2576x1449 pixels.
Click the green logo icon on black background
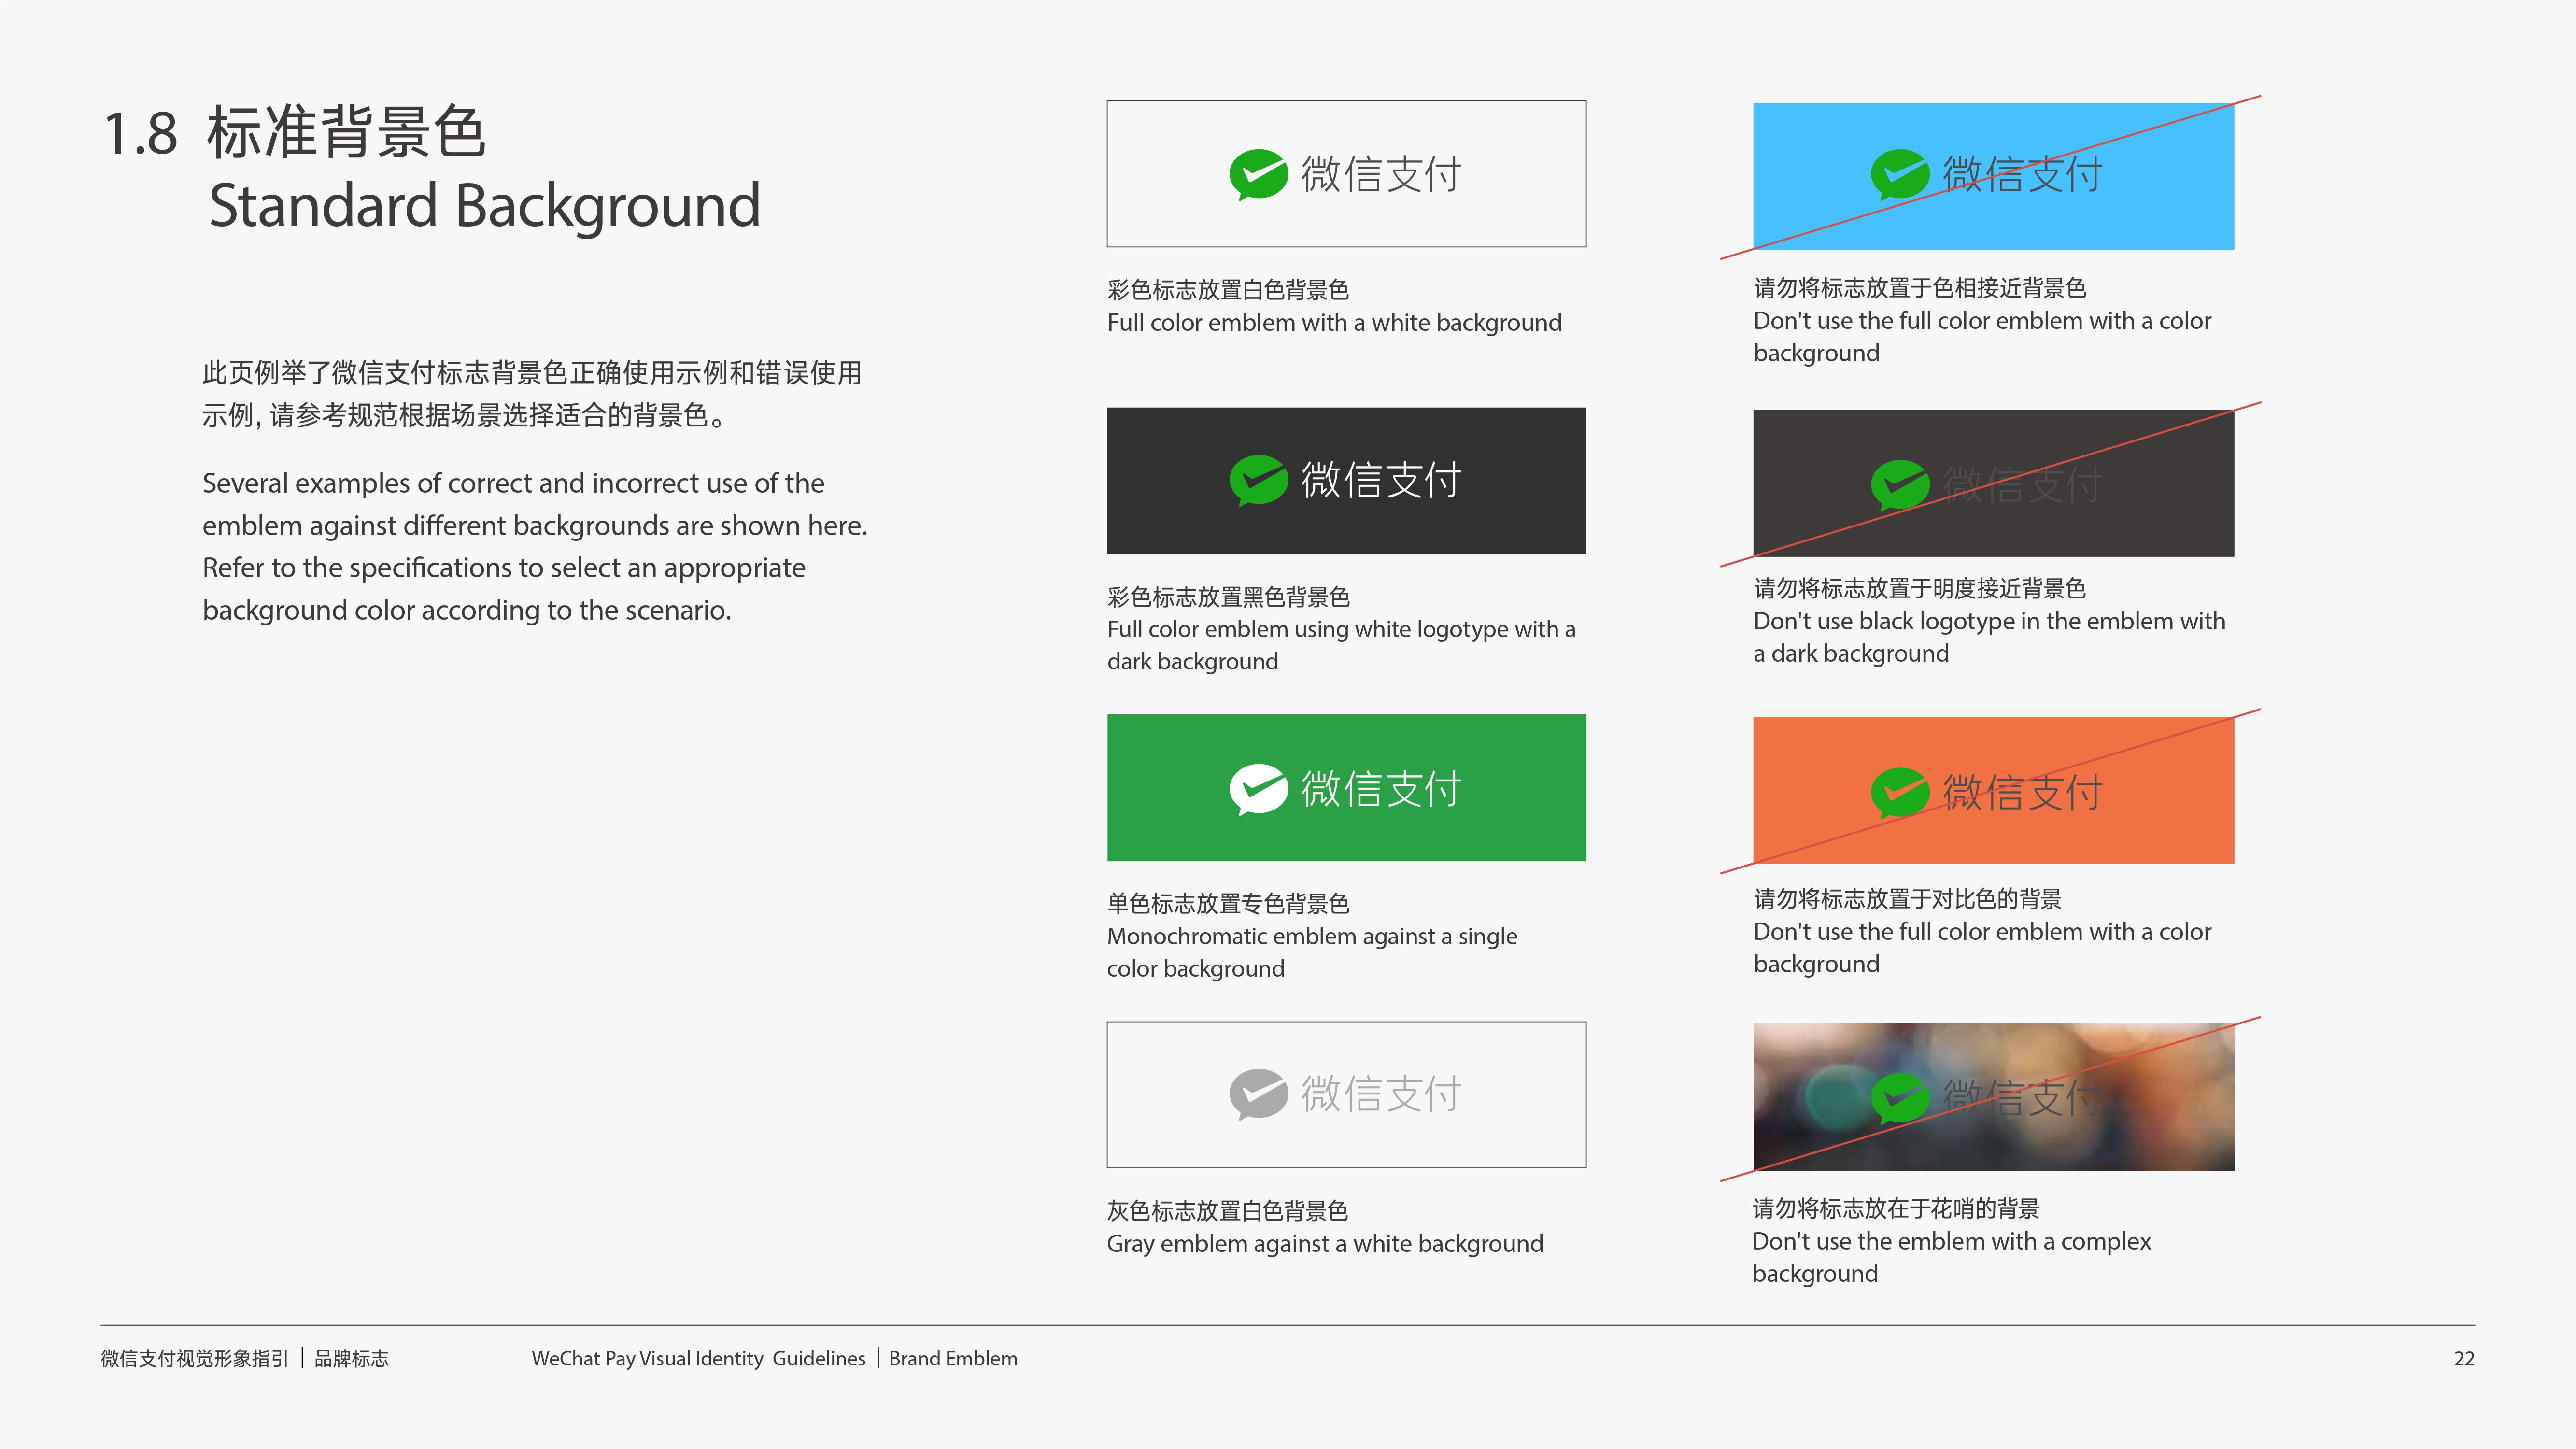point(1258,480)
